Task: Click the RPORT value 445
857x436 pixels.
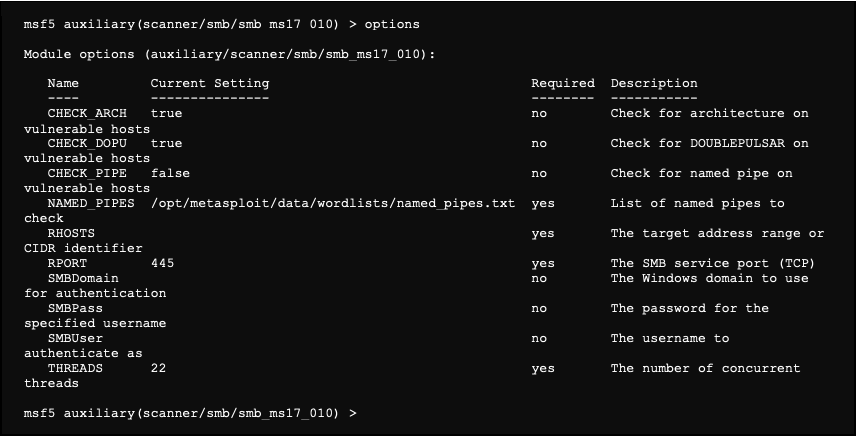Action: tap(162, 264)
